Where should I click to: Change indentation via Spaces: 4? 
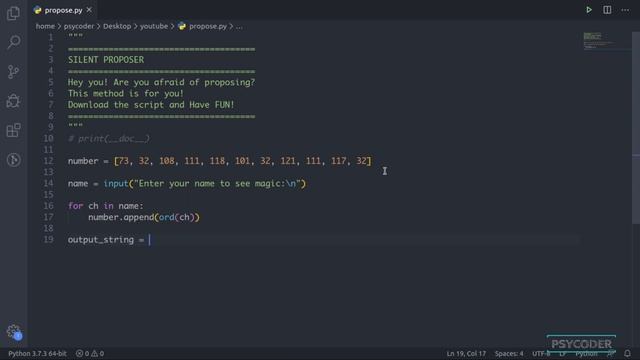[509, 353]
